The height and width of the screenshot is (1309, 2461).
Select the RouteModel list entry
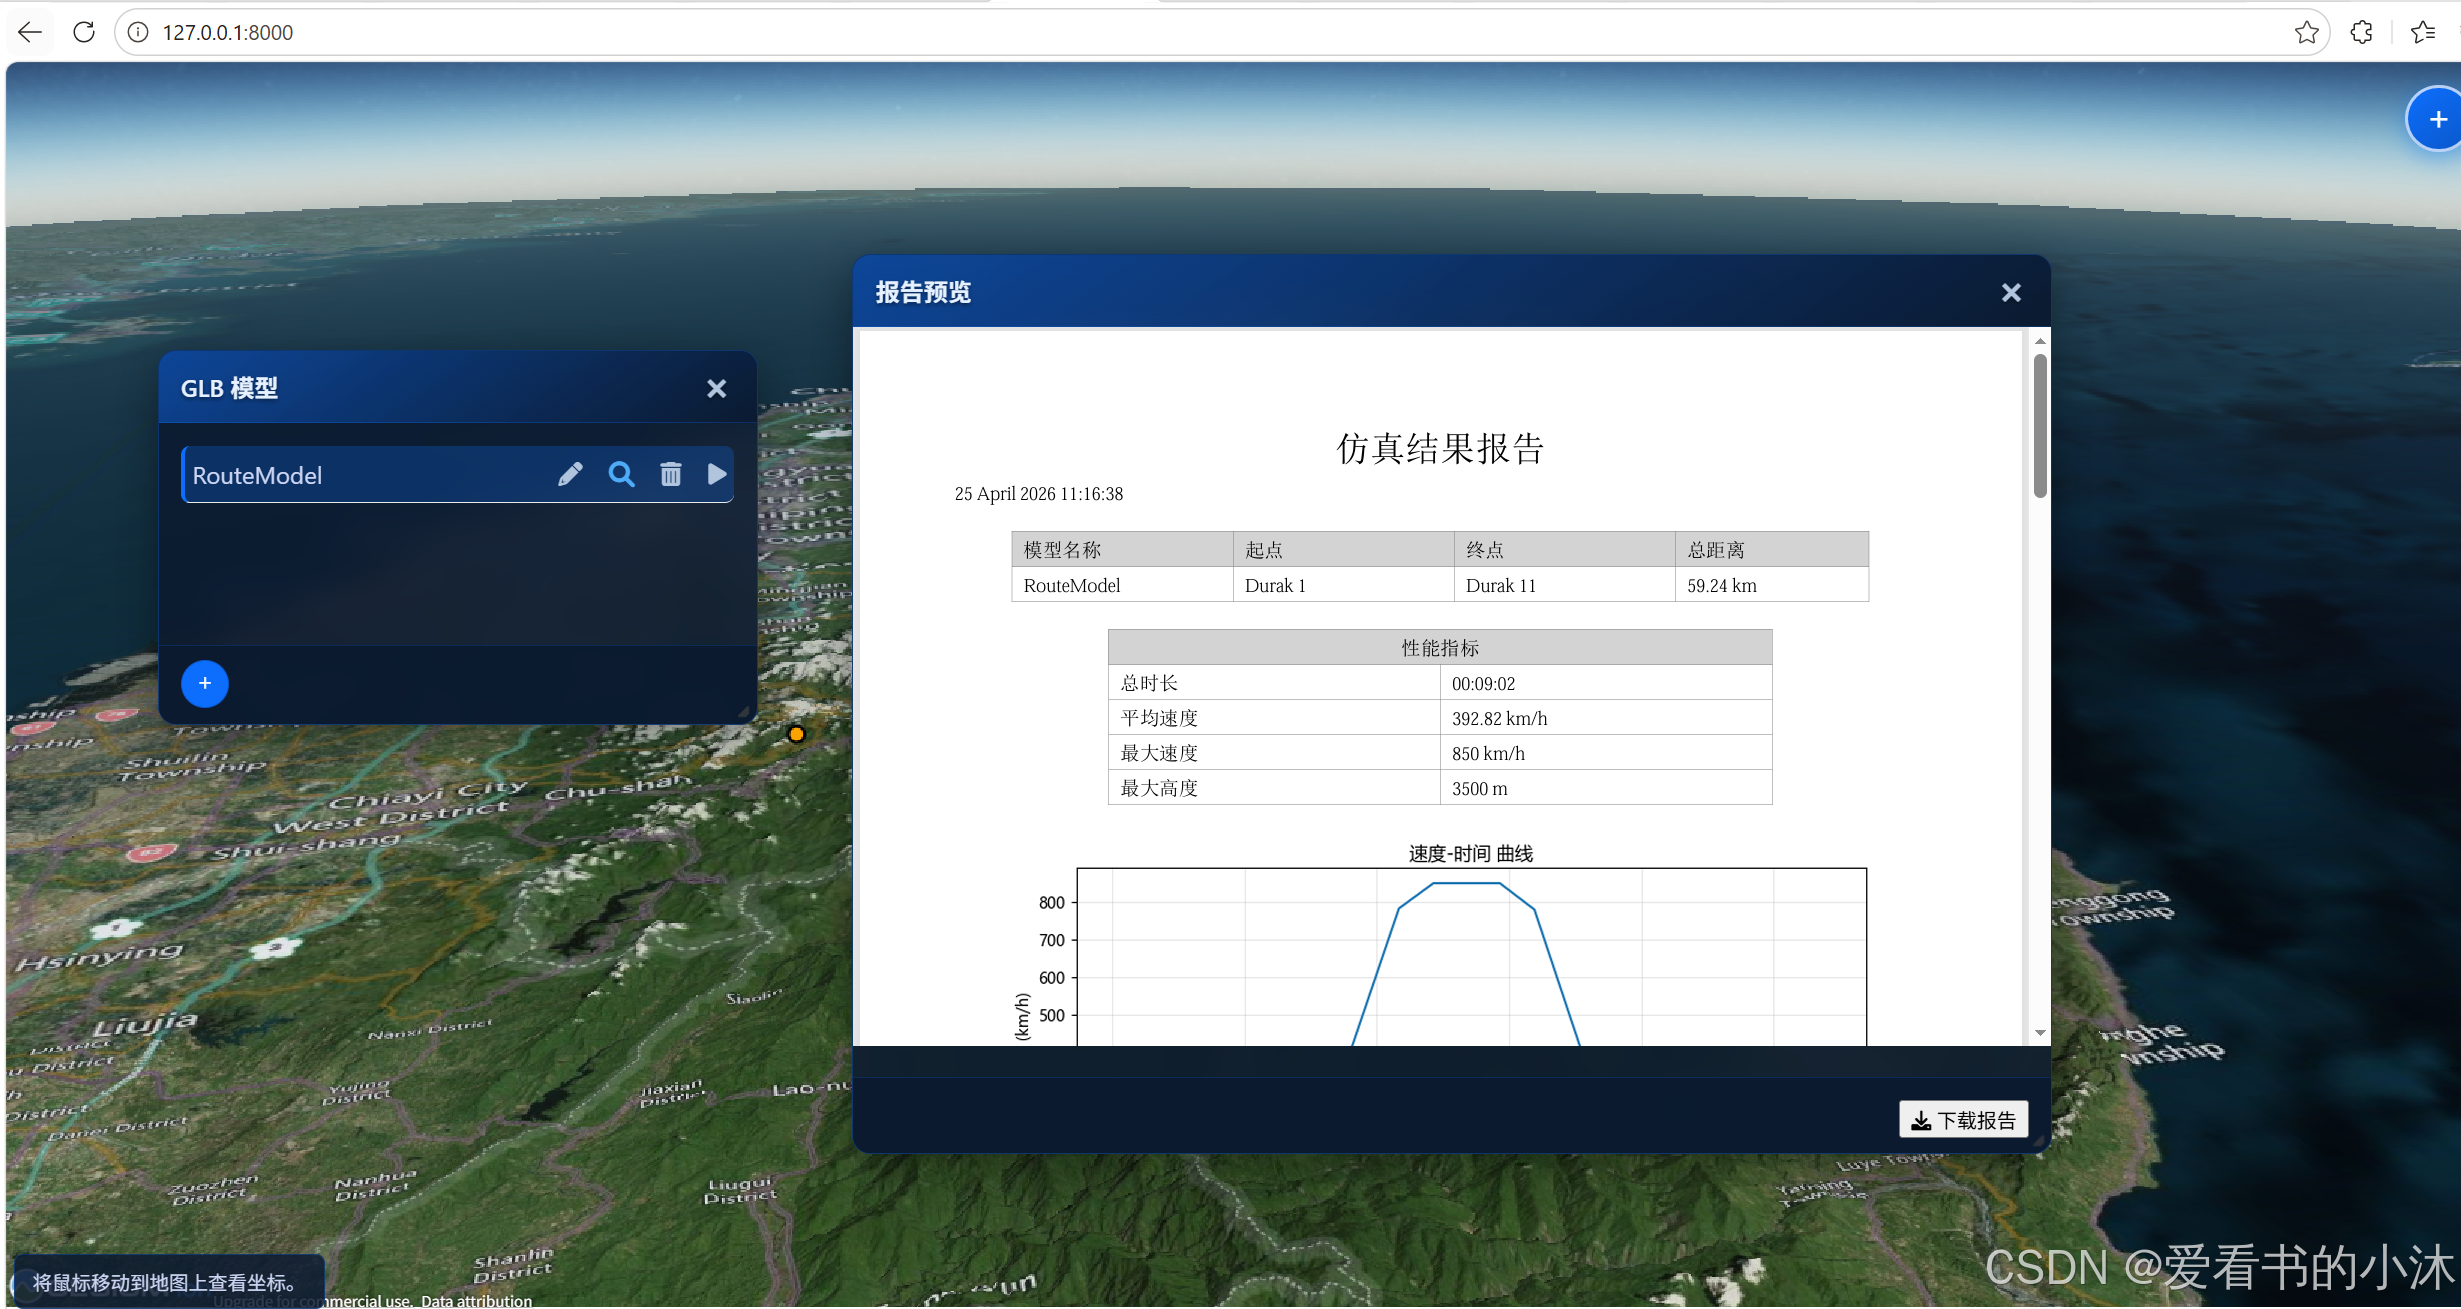click(458, 475)
